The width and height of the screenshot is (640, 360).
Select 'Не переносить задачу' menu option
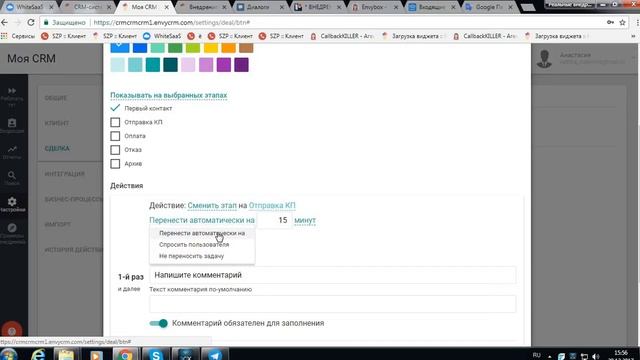[202, 256]
